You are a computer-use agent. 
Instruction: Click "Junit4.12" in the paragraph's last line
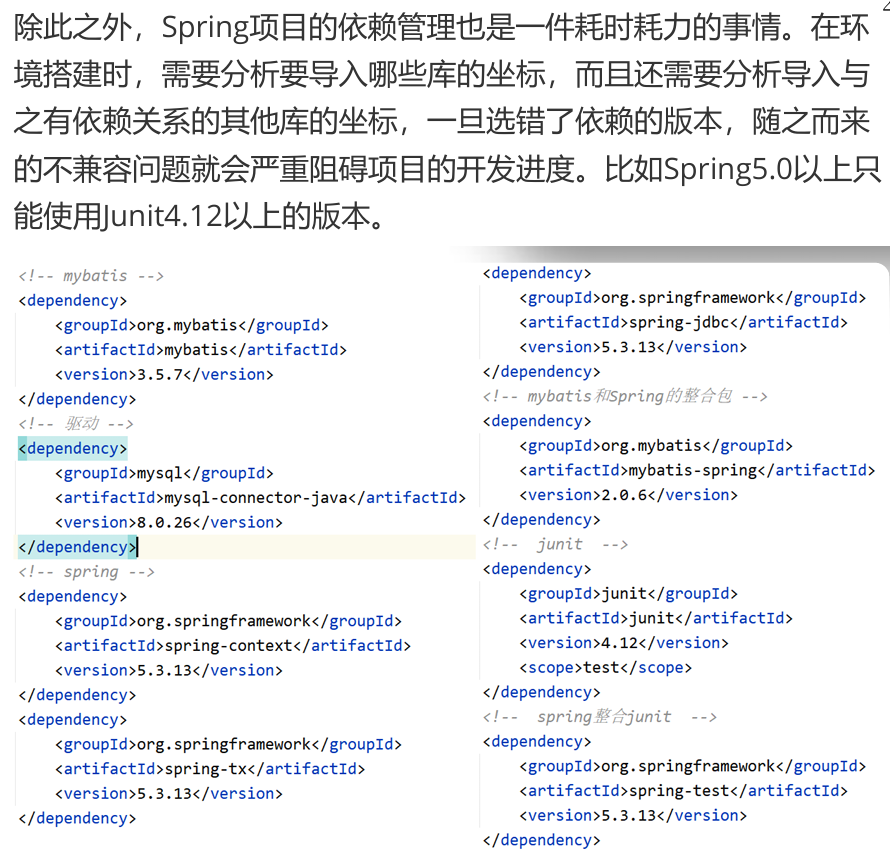161,216
